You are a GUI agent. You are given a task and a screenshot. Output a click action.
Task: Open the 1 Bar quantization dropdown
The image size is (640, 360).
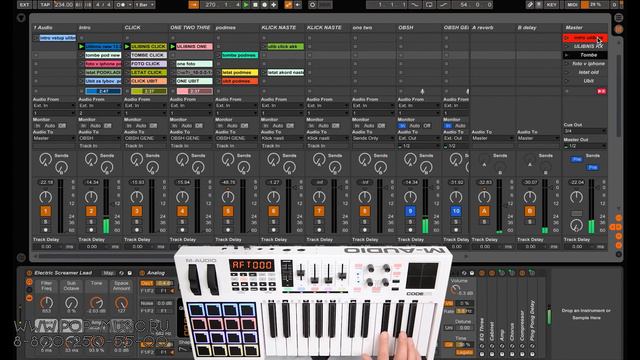tap(144, 5)
